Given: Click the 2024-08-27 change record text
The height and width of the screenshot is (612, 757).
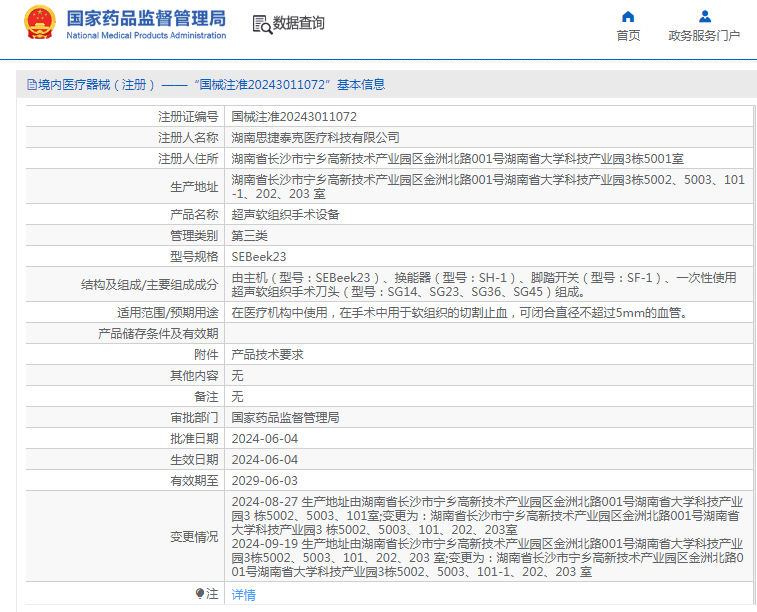Looking at the screenshot, I should click(x=487, y=516).
